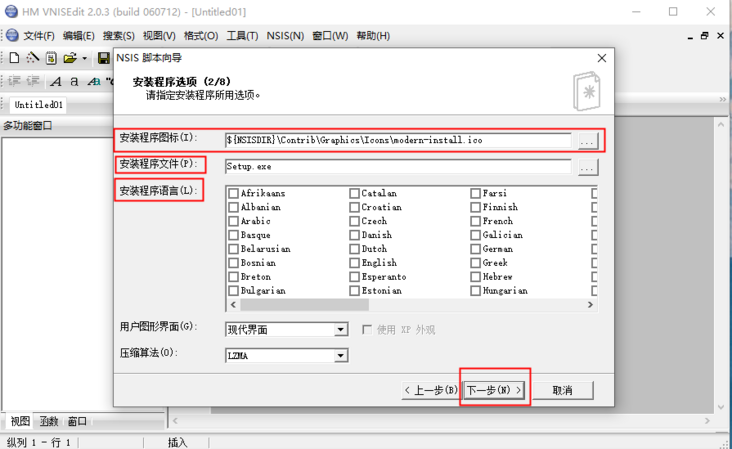Check the Czech language box
Viewport: 732px width, 449px height.
pyautogui.click(x=354, y=221)
